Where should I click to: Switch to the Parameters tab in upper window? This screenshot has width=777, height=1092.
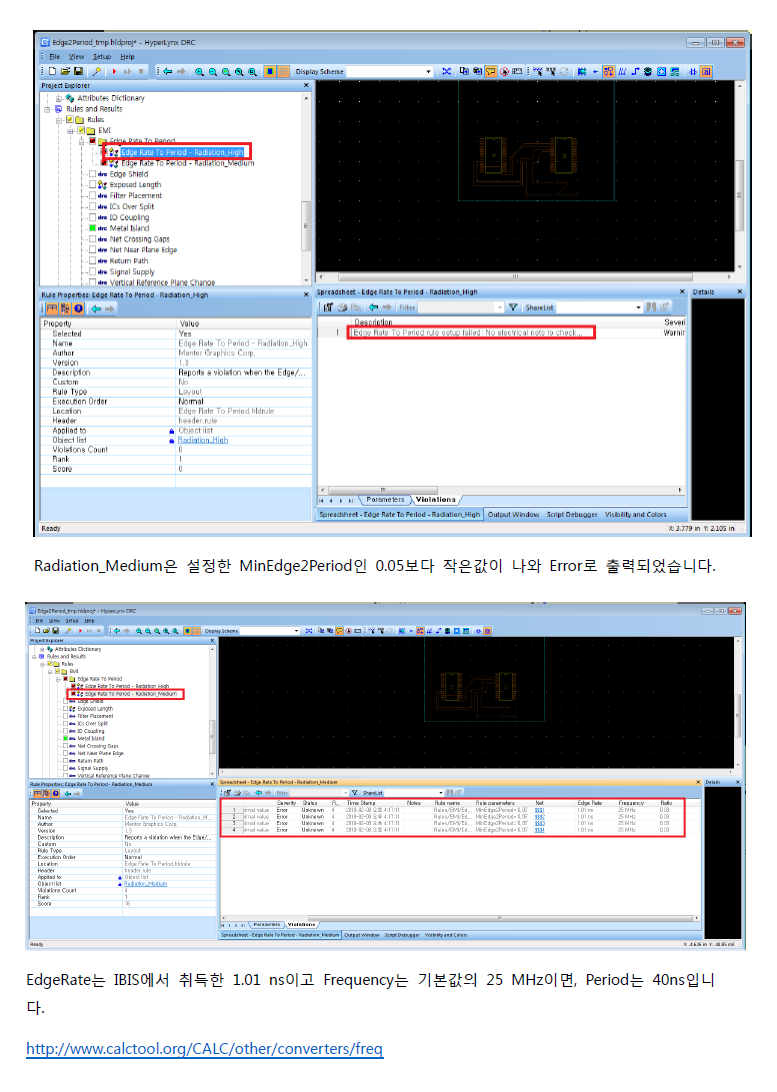coord(385,499)
